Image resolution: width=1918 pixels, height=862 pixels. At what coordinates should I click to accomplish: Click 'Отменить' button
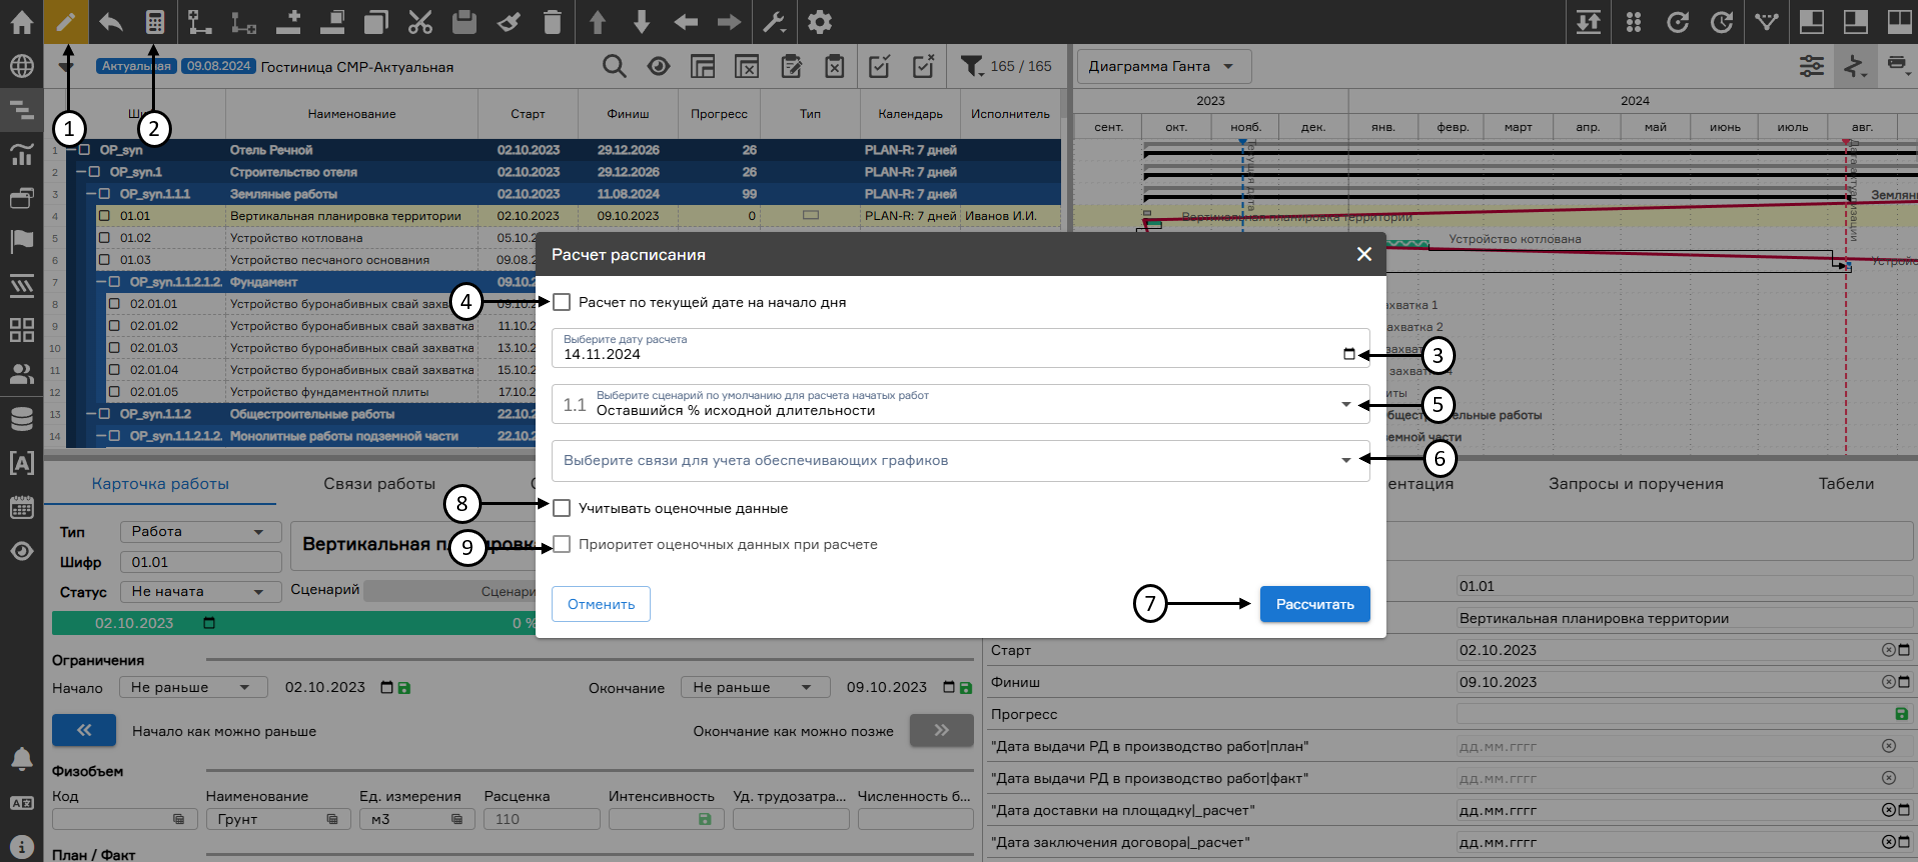601,604
